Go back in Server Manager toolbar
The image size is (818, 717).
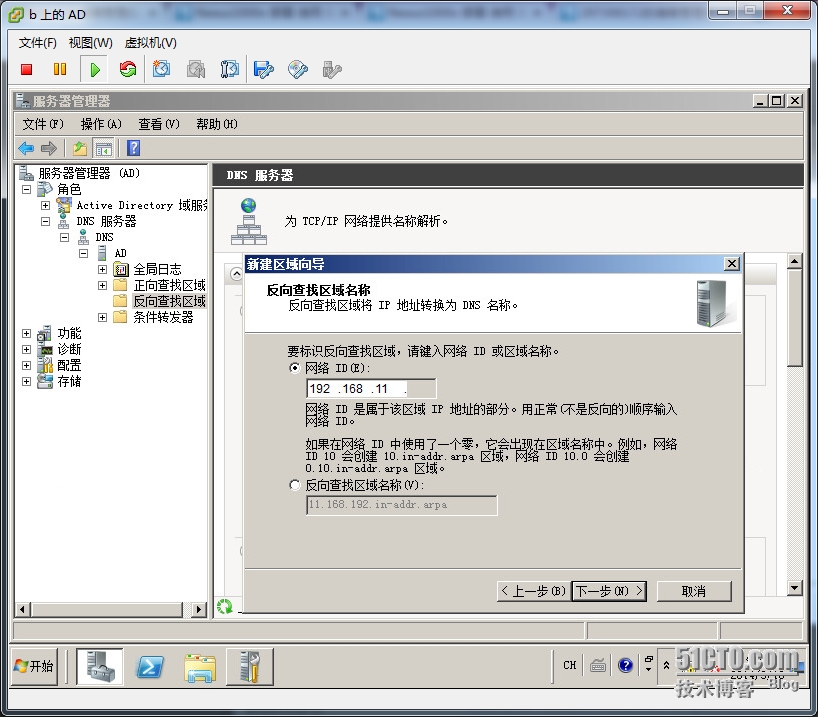[x=26, y=149]
